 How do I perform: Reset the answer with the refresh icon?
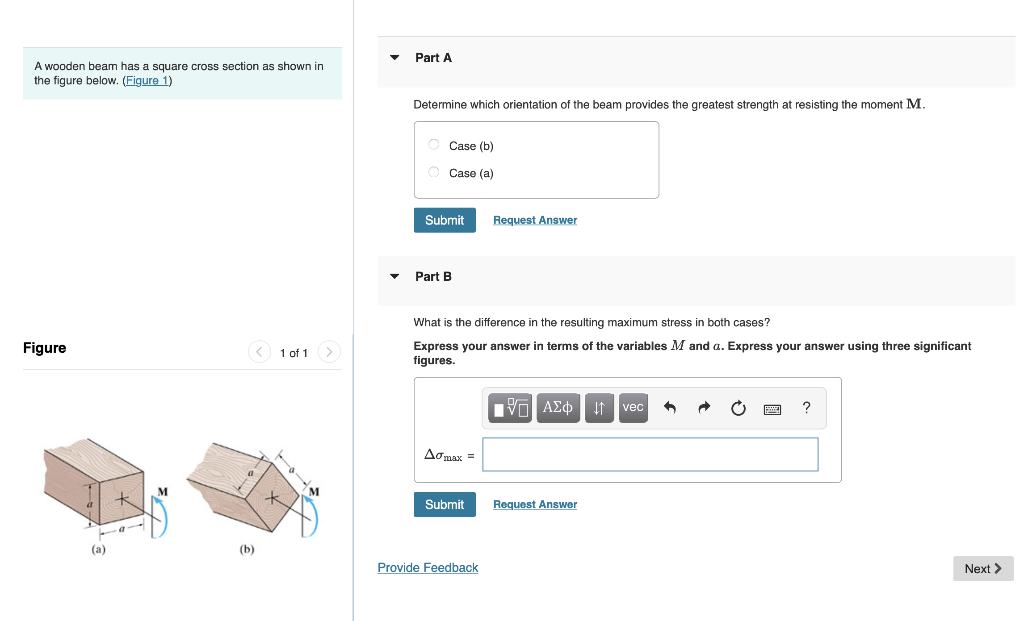(x=738, y=408)
